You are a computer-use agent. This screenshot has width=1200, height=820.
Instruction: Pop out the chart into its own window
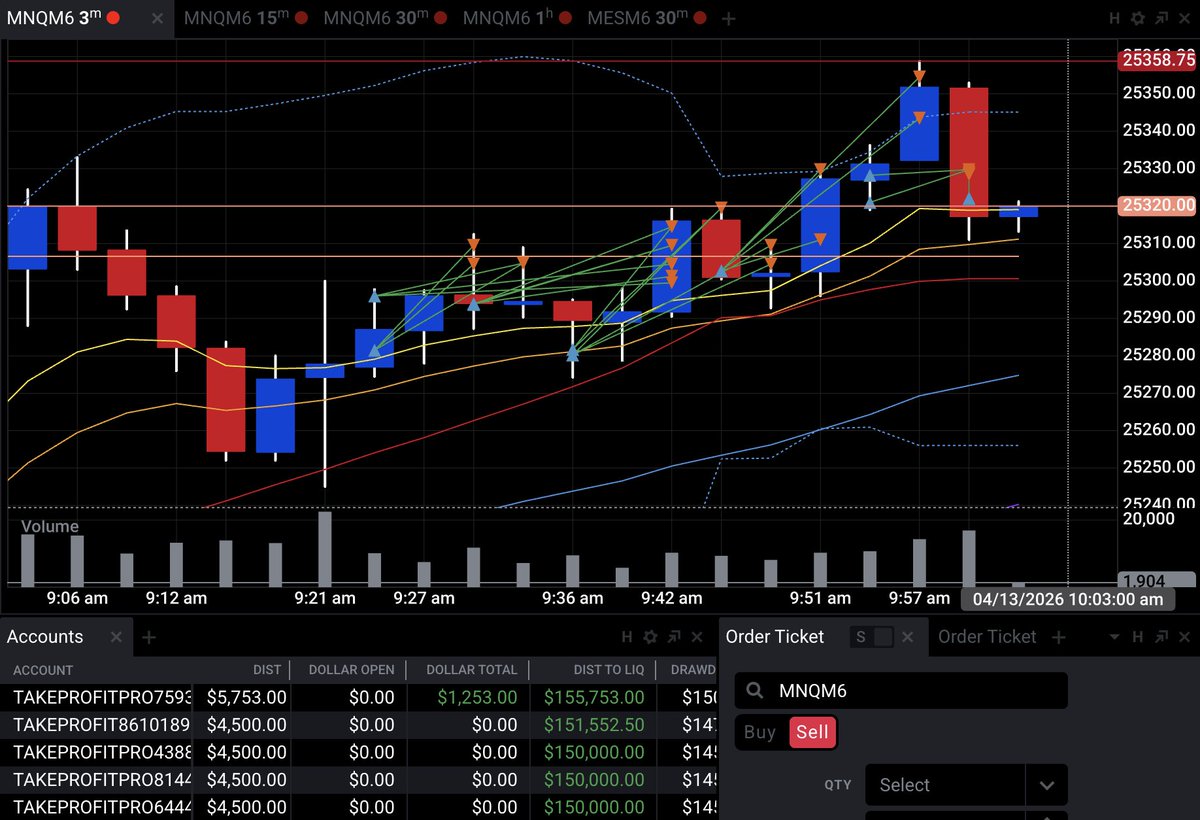[1163, 18]
